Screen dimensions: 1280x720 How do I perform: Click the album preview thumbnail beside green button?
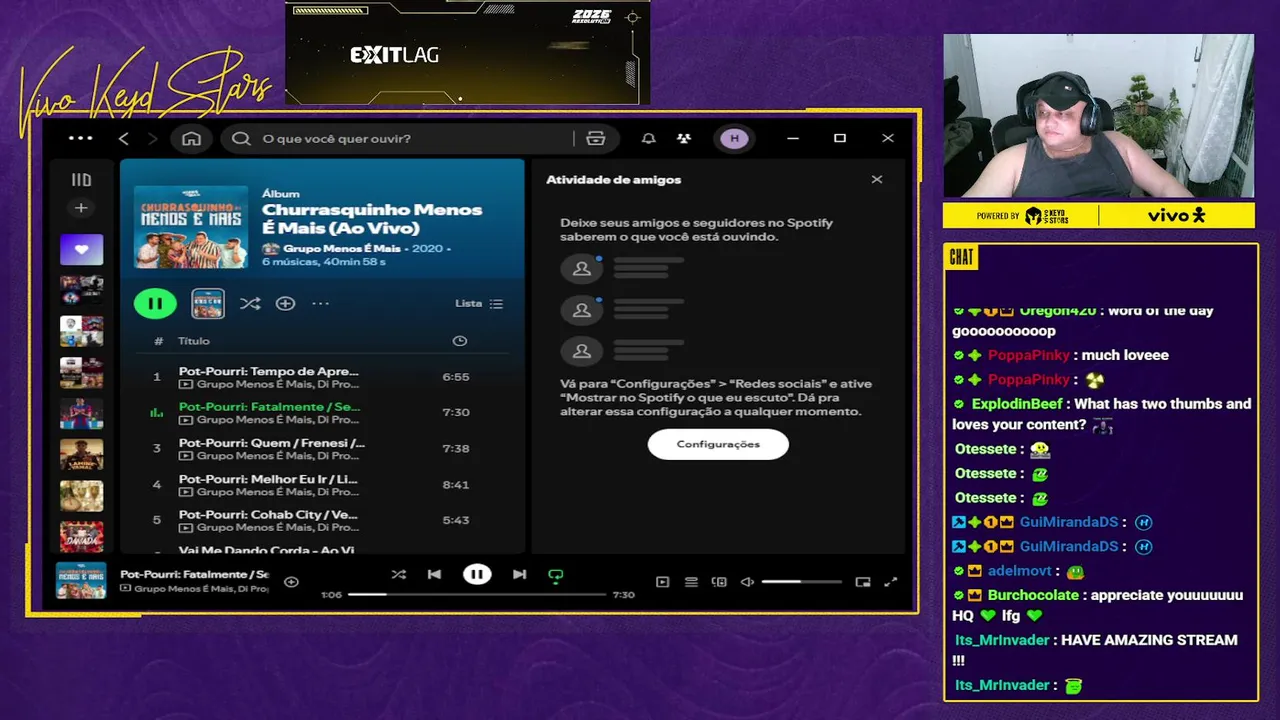pyautogui.click(x=208, y=303)
